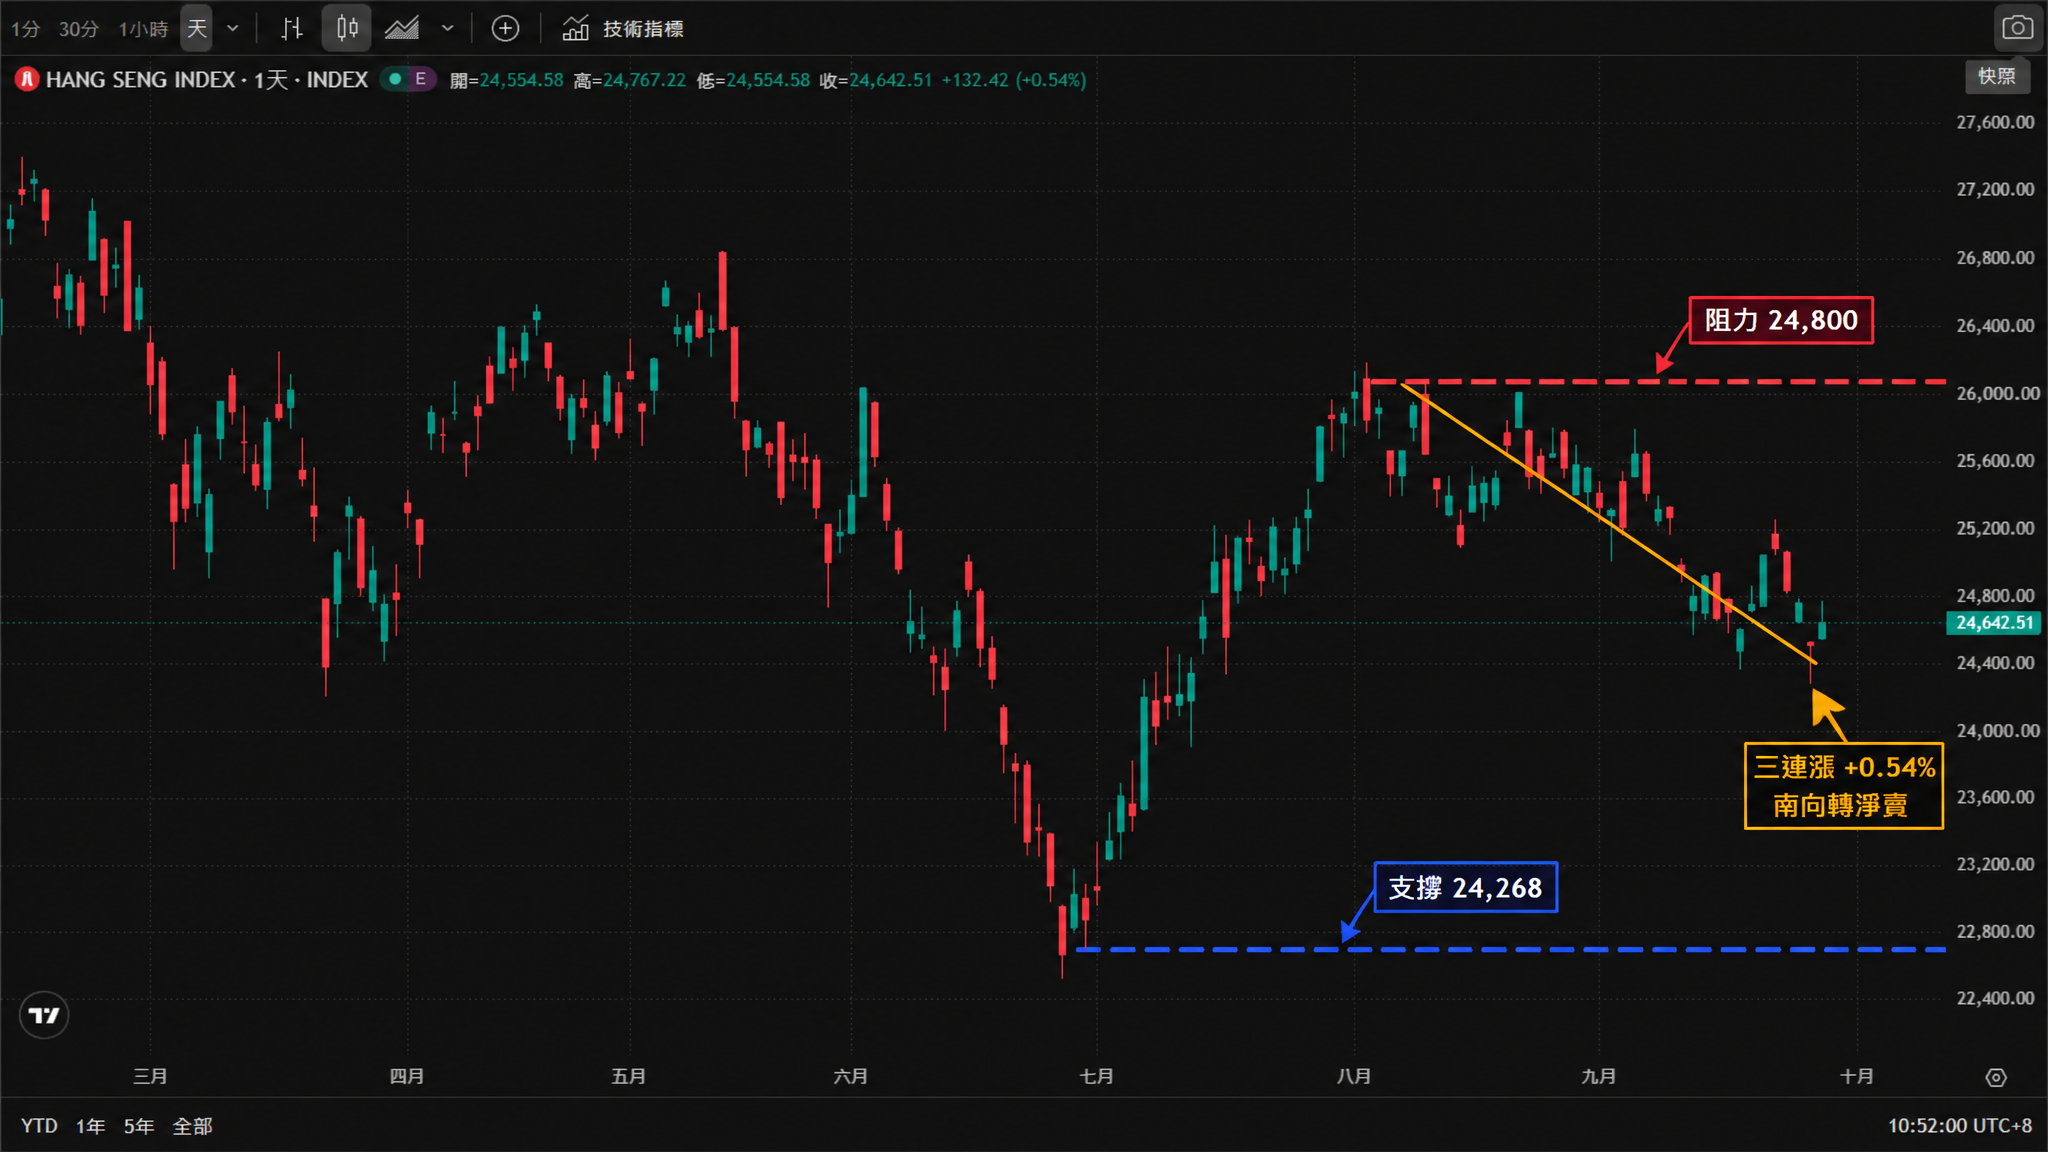Click the 十月 time axis label
The height and width of the screenshot is (1152, 2048).
click(x=1857, y=1077)
